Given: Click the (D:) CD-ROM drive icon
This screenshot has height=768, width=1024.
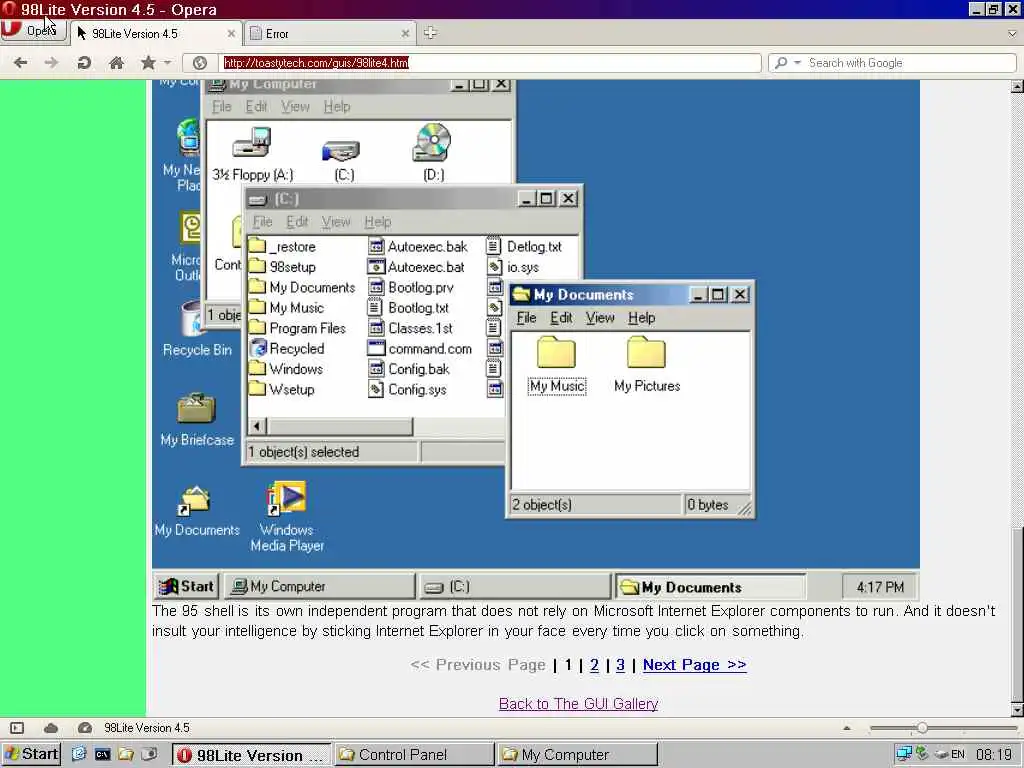Looking at the screenshot, I should point(433,153).
